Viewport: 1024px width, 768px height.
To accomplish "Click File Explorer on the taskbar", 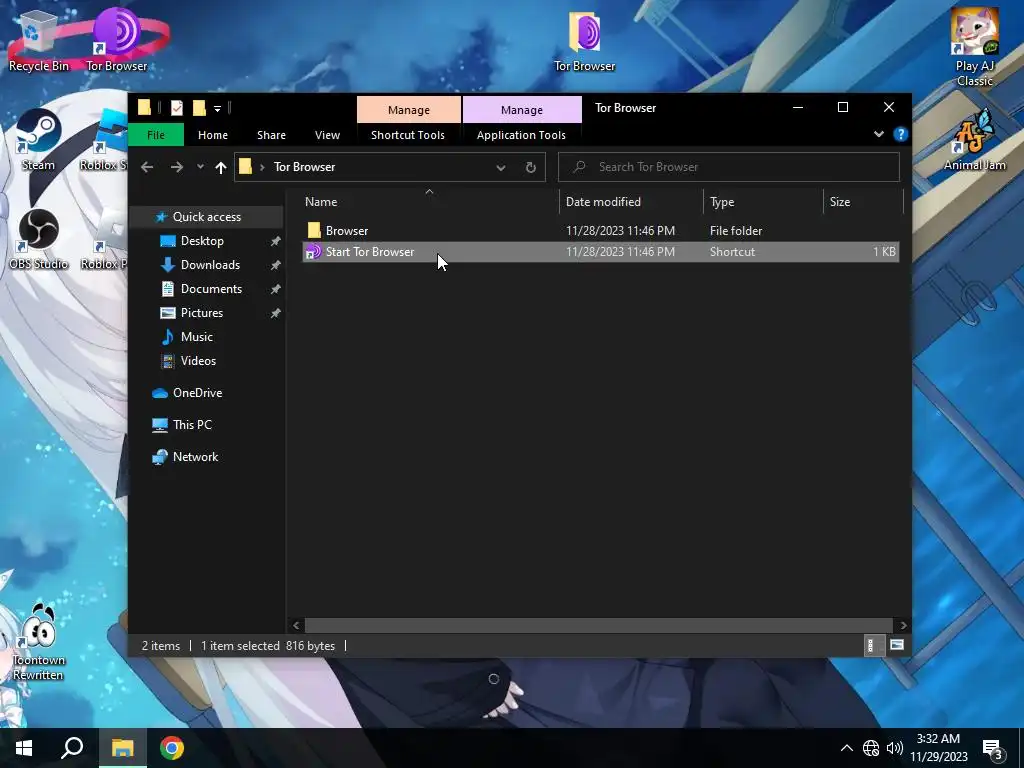I will (x=122, y=748).
